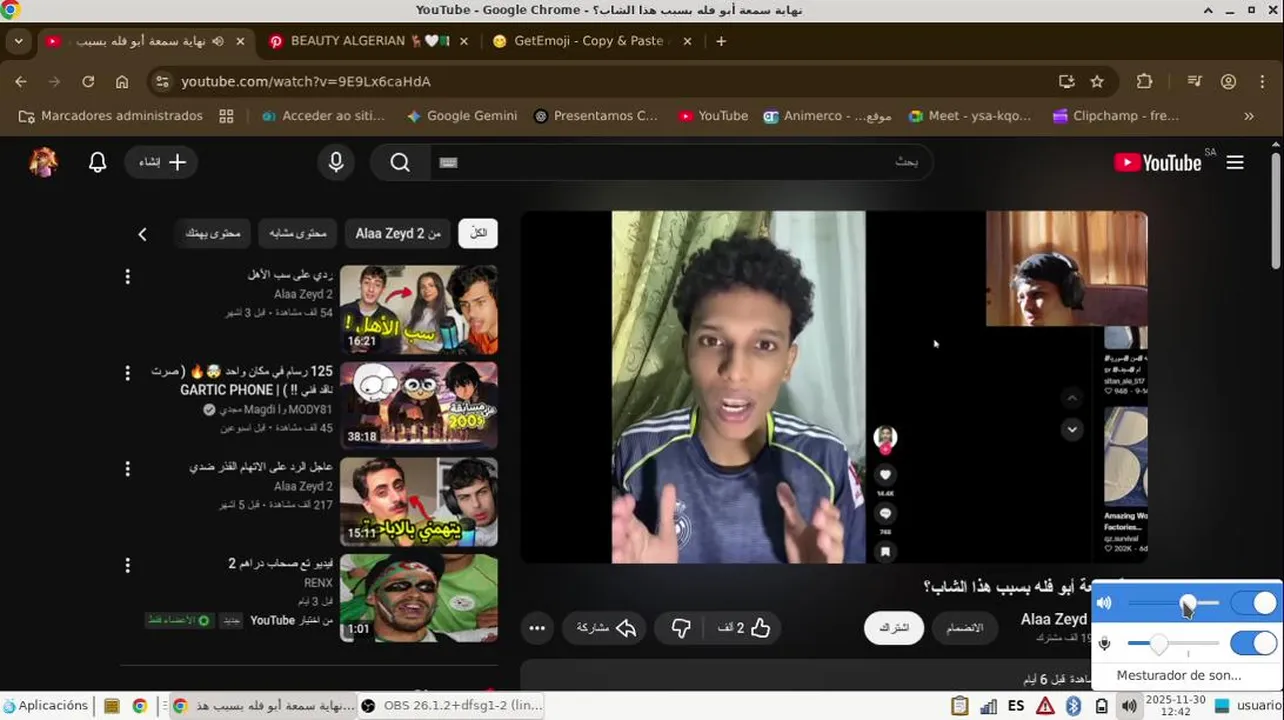Open the Google Gemini bookmark
The image size is (1284, 720).
[x=461, y=116]
